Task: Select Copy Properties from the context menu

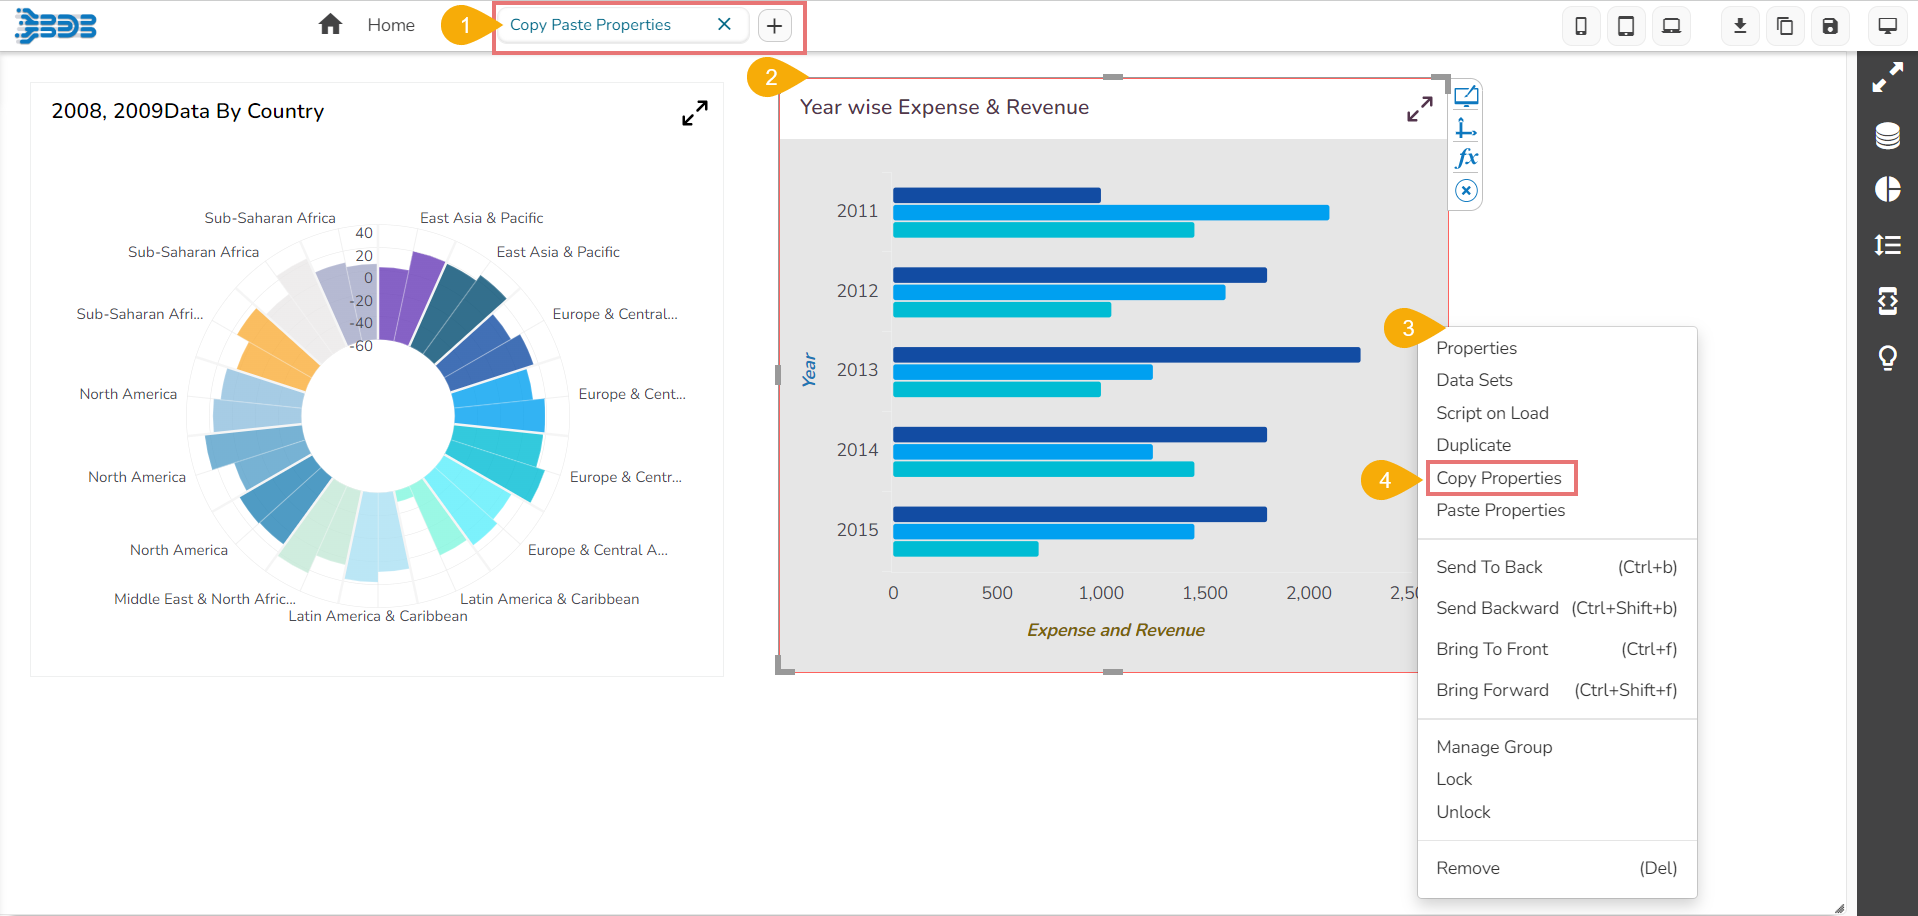Action: pyautogui.click(x=1500, y=478)
